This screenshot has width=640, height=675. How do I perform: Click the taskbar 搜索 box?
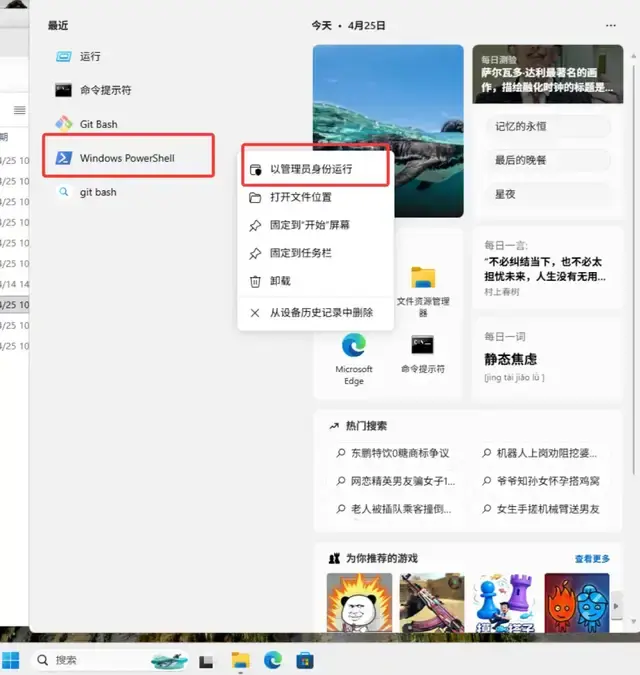(110, 660)
